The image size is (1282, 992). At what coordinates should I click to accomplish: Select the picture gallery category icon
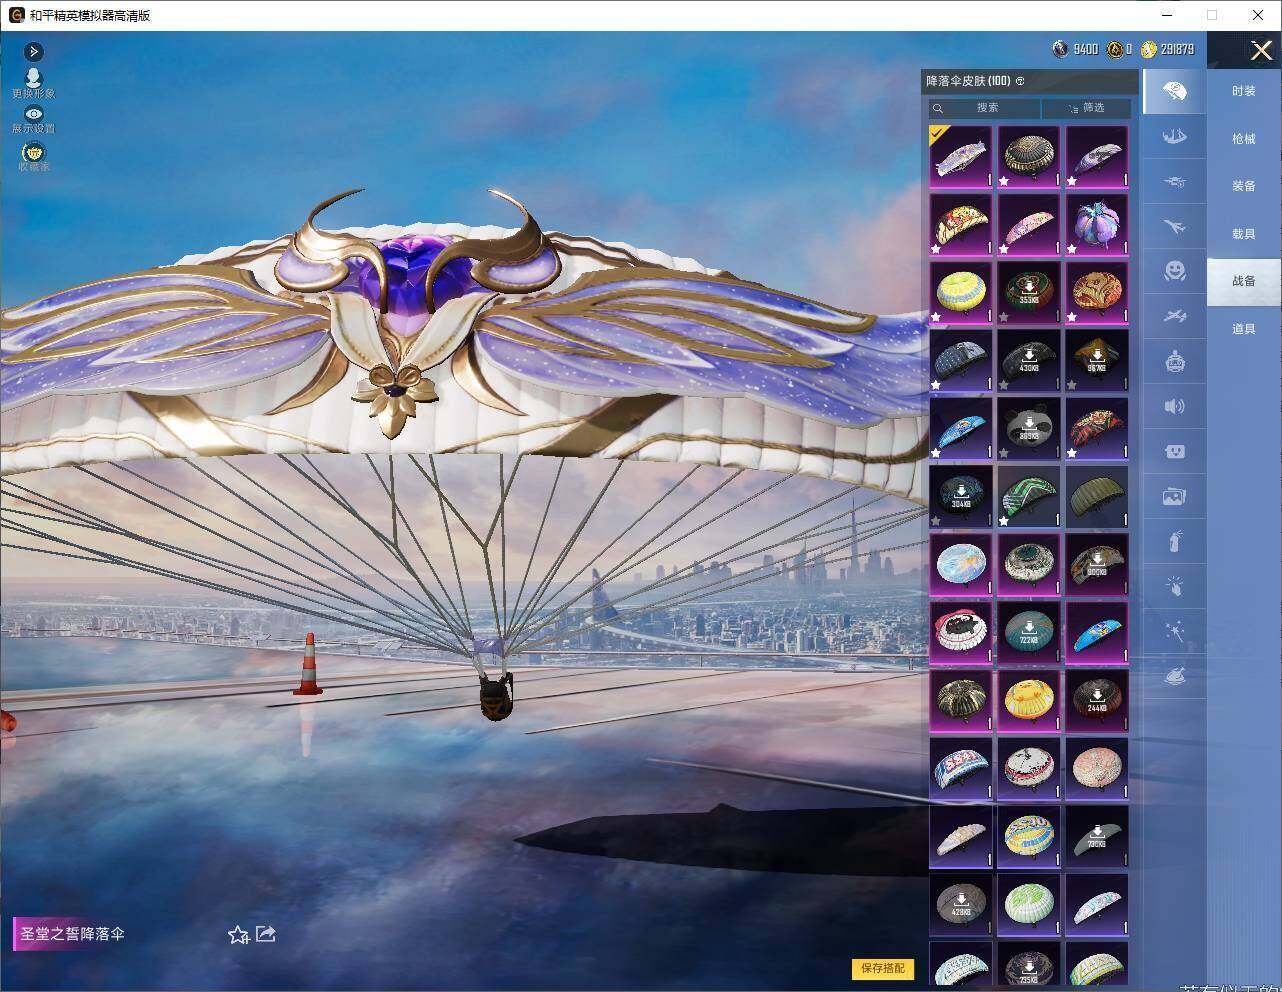coord(1174,496)
